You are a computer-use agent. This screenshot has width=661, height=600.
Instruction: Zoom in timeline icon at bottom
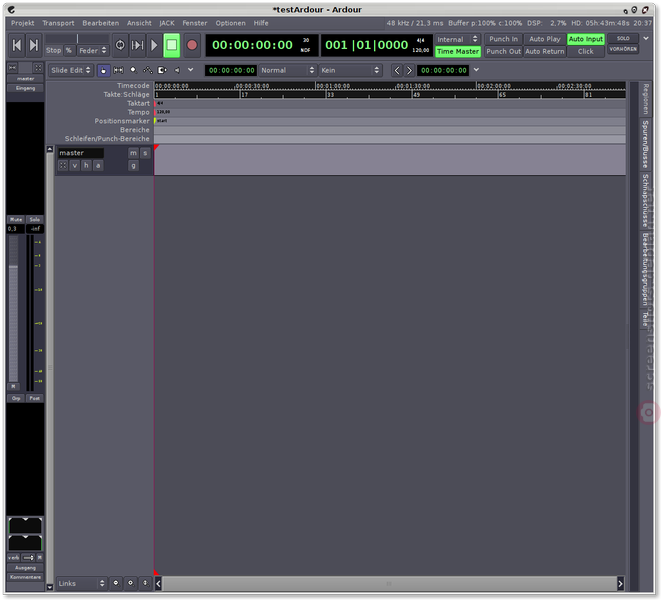pyautogui.click(x=130, y=583)
